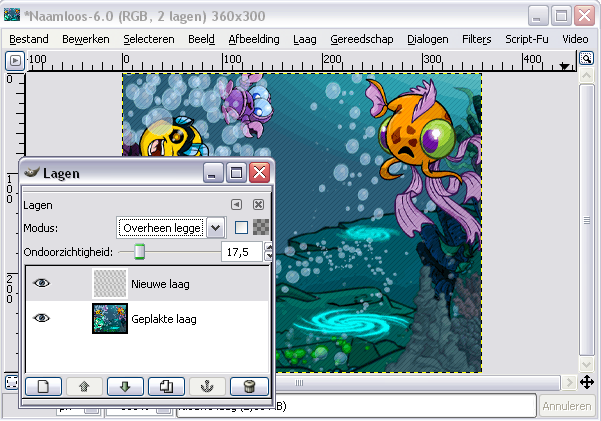
Task: Open the Beeld menu
Action: [x=201, y=39]
